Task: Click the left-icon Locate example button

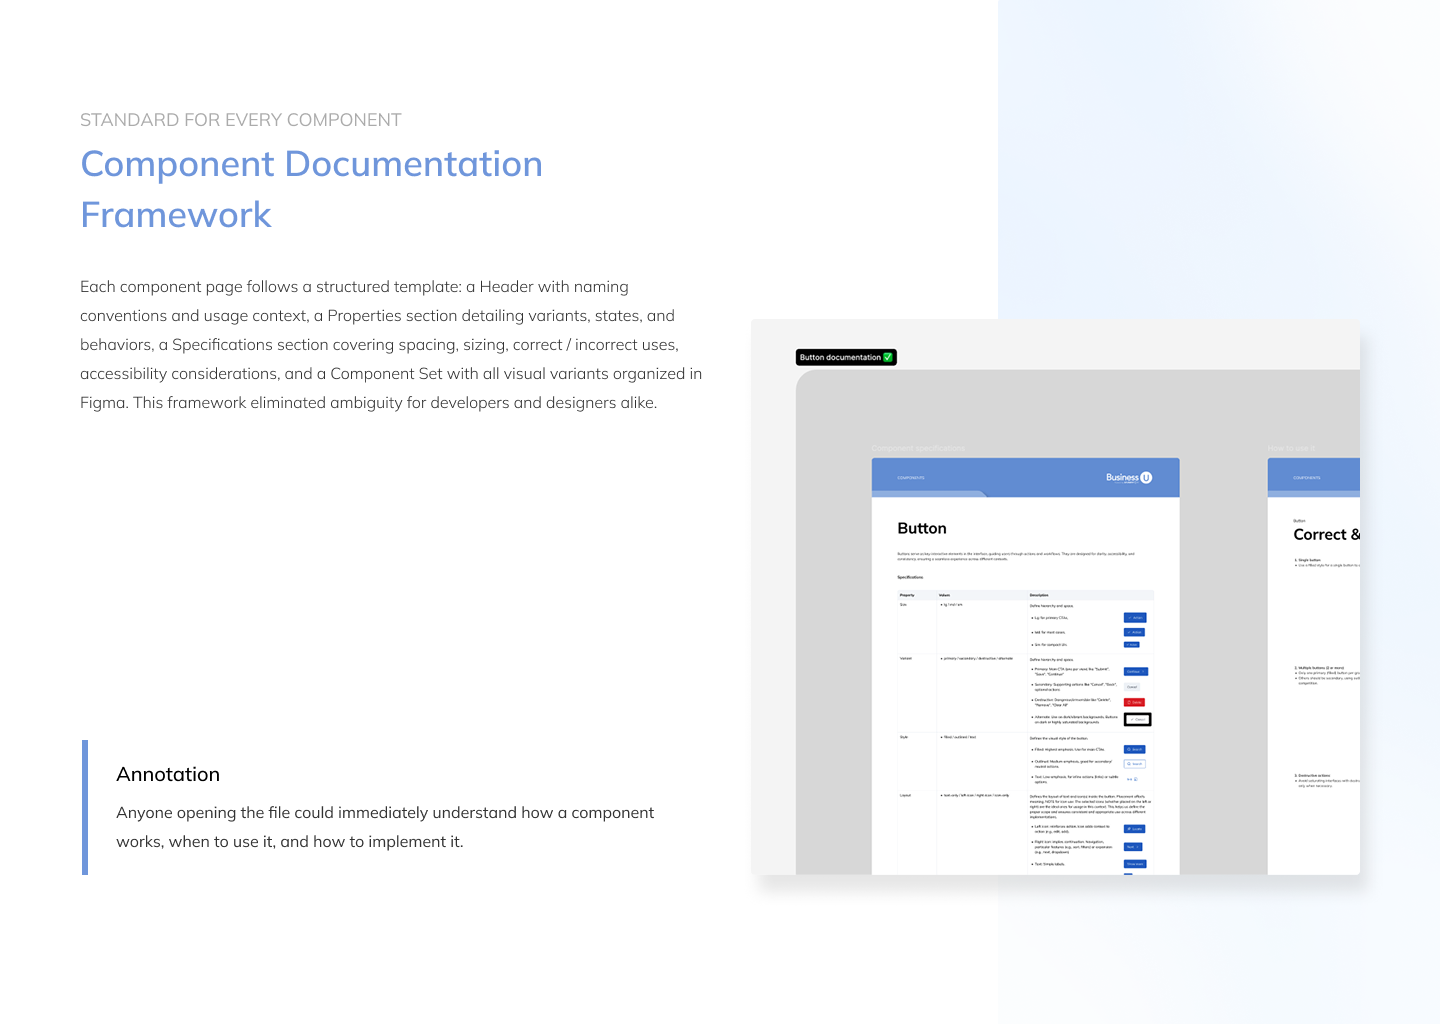Action: pyautogui.click(x=1134, y=829)
